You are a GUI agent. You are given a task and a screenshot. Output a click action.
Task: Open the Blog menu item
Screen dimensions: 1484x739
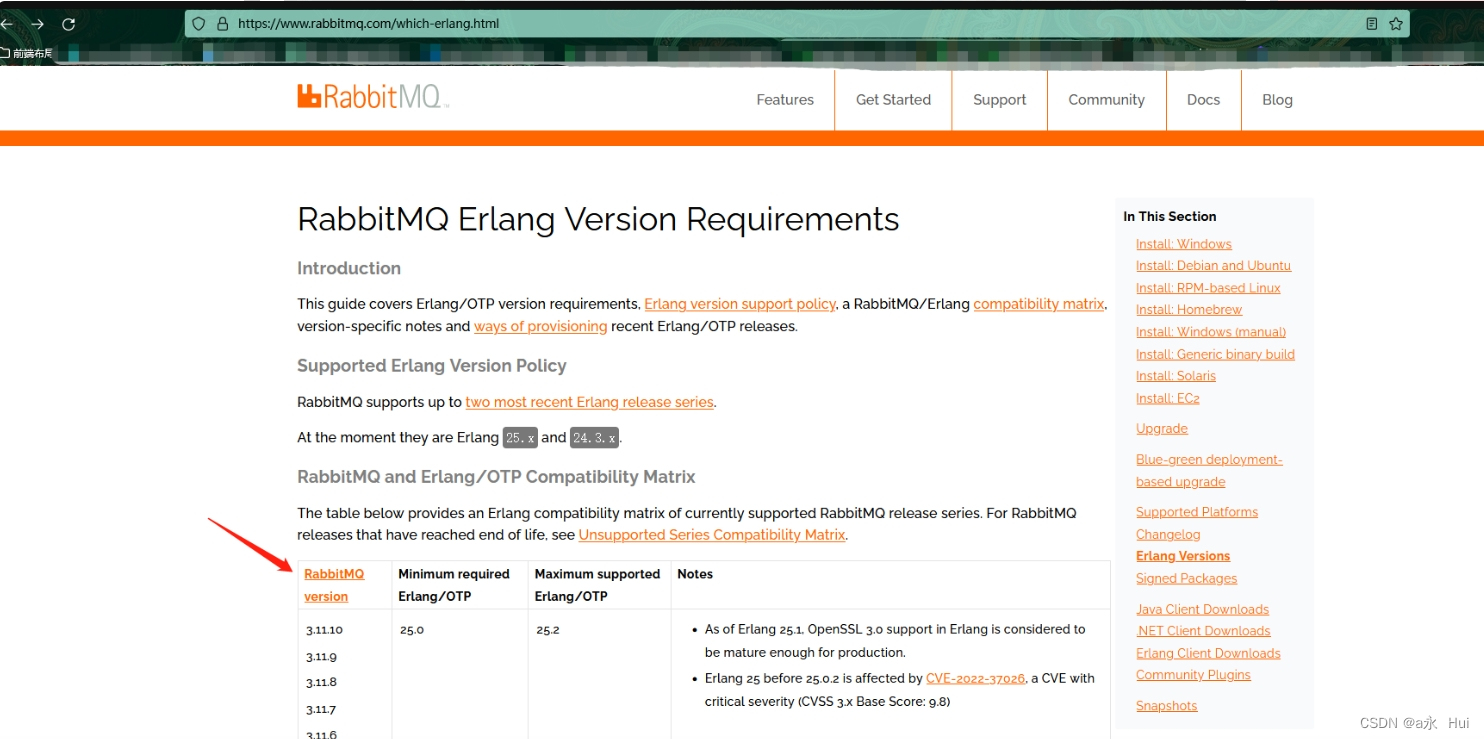(1277, 100)
